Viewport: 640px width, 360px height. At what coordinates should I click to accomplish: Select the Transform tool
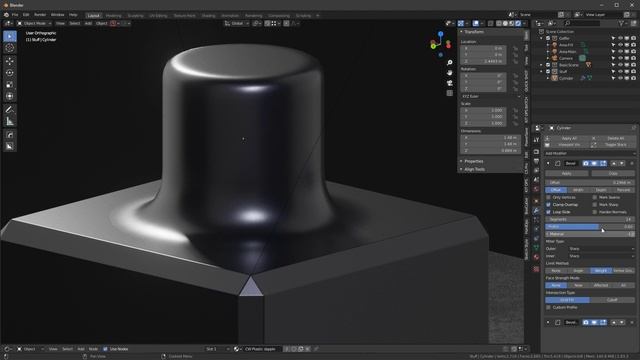[10, 96]
